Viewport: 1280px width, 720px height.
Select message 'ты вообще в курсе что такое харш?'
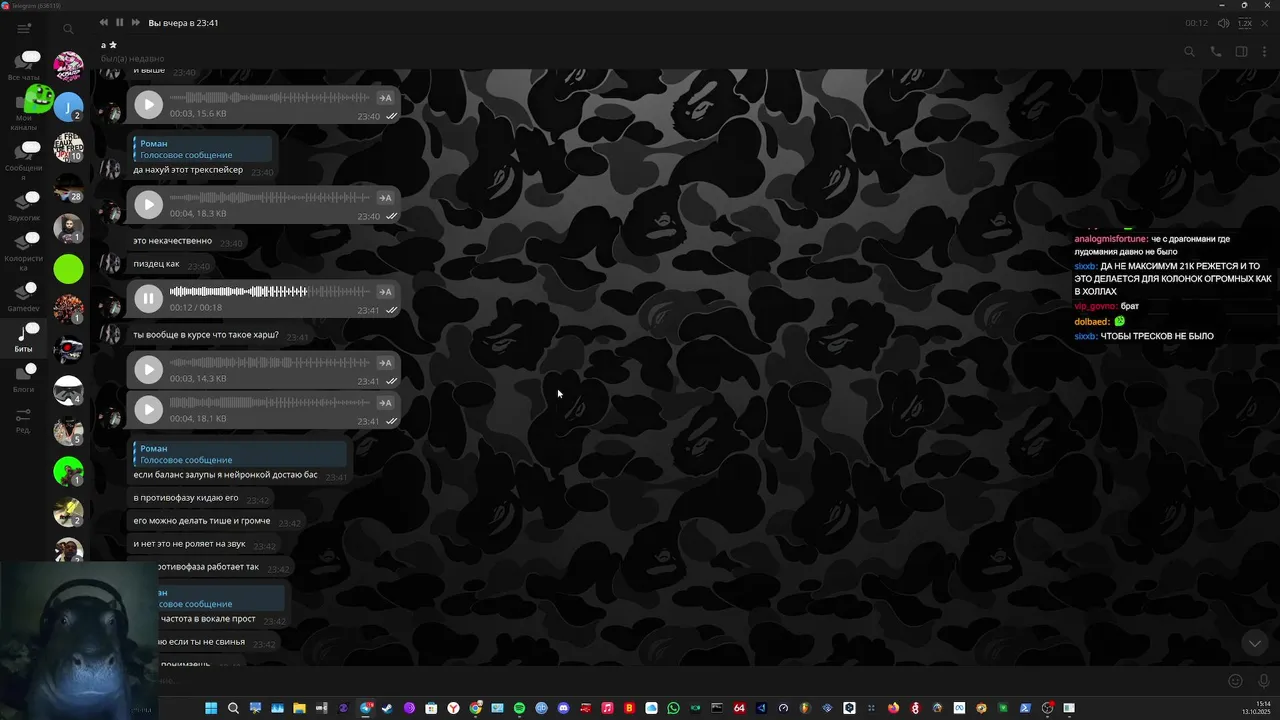coord(206,335)
